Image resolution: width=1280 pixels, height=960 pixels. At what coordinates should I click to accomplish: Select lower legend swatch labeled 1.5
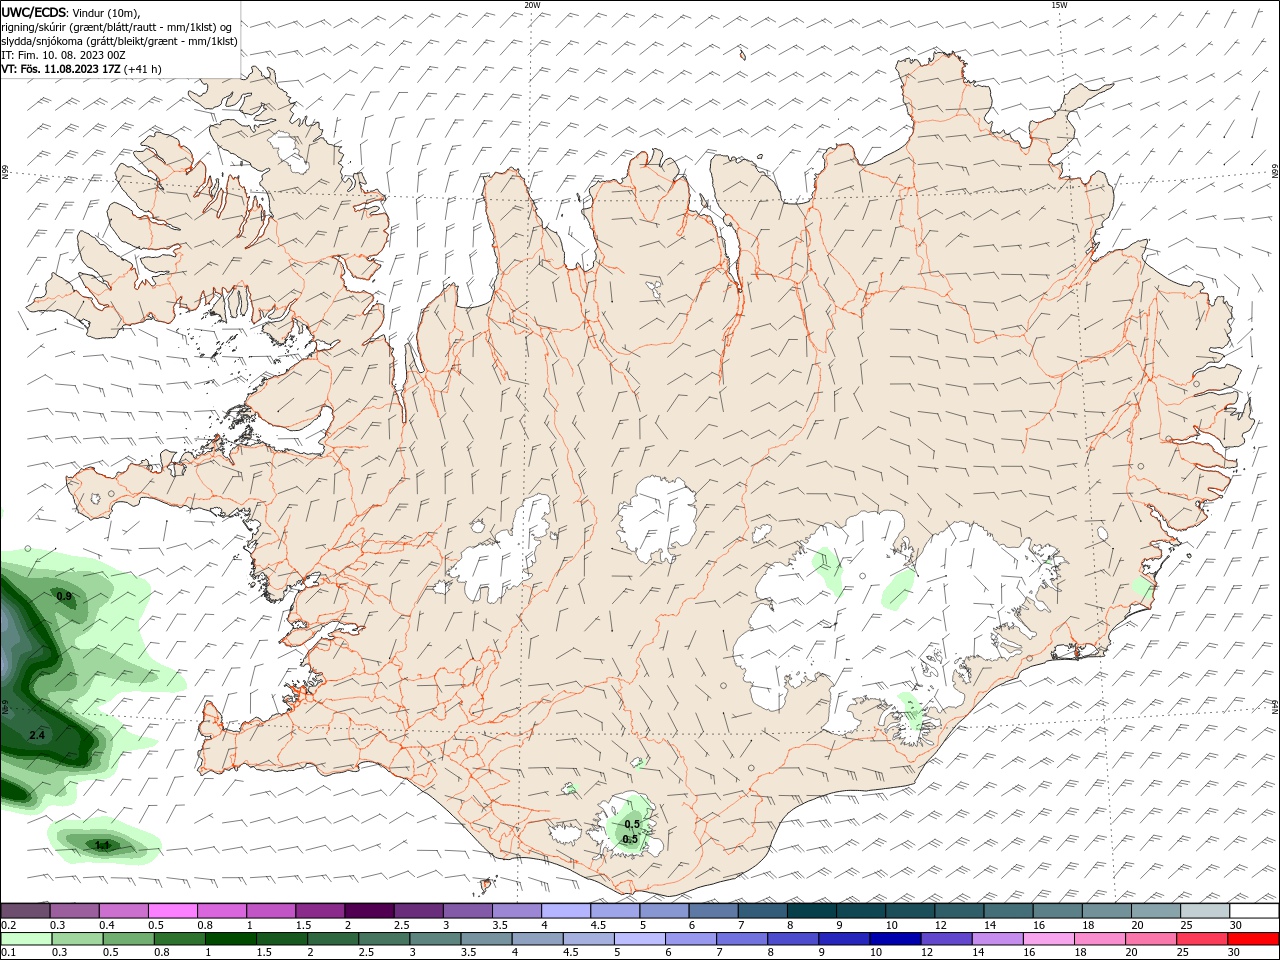(281, 939)
